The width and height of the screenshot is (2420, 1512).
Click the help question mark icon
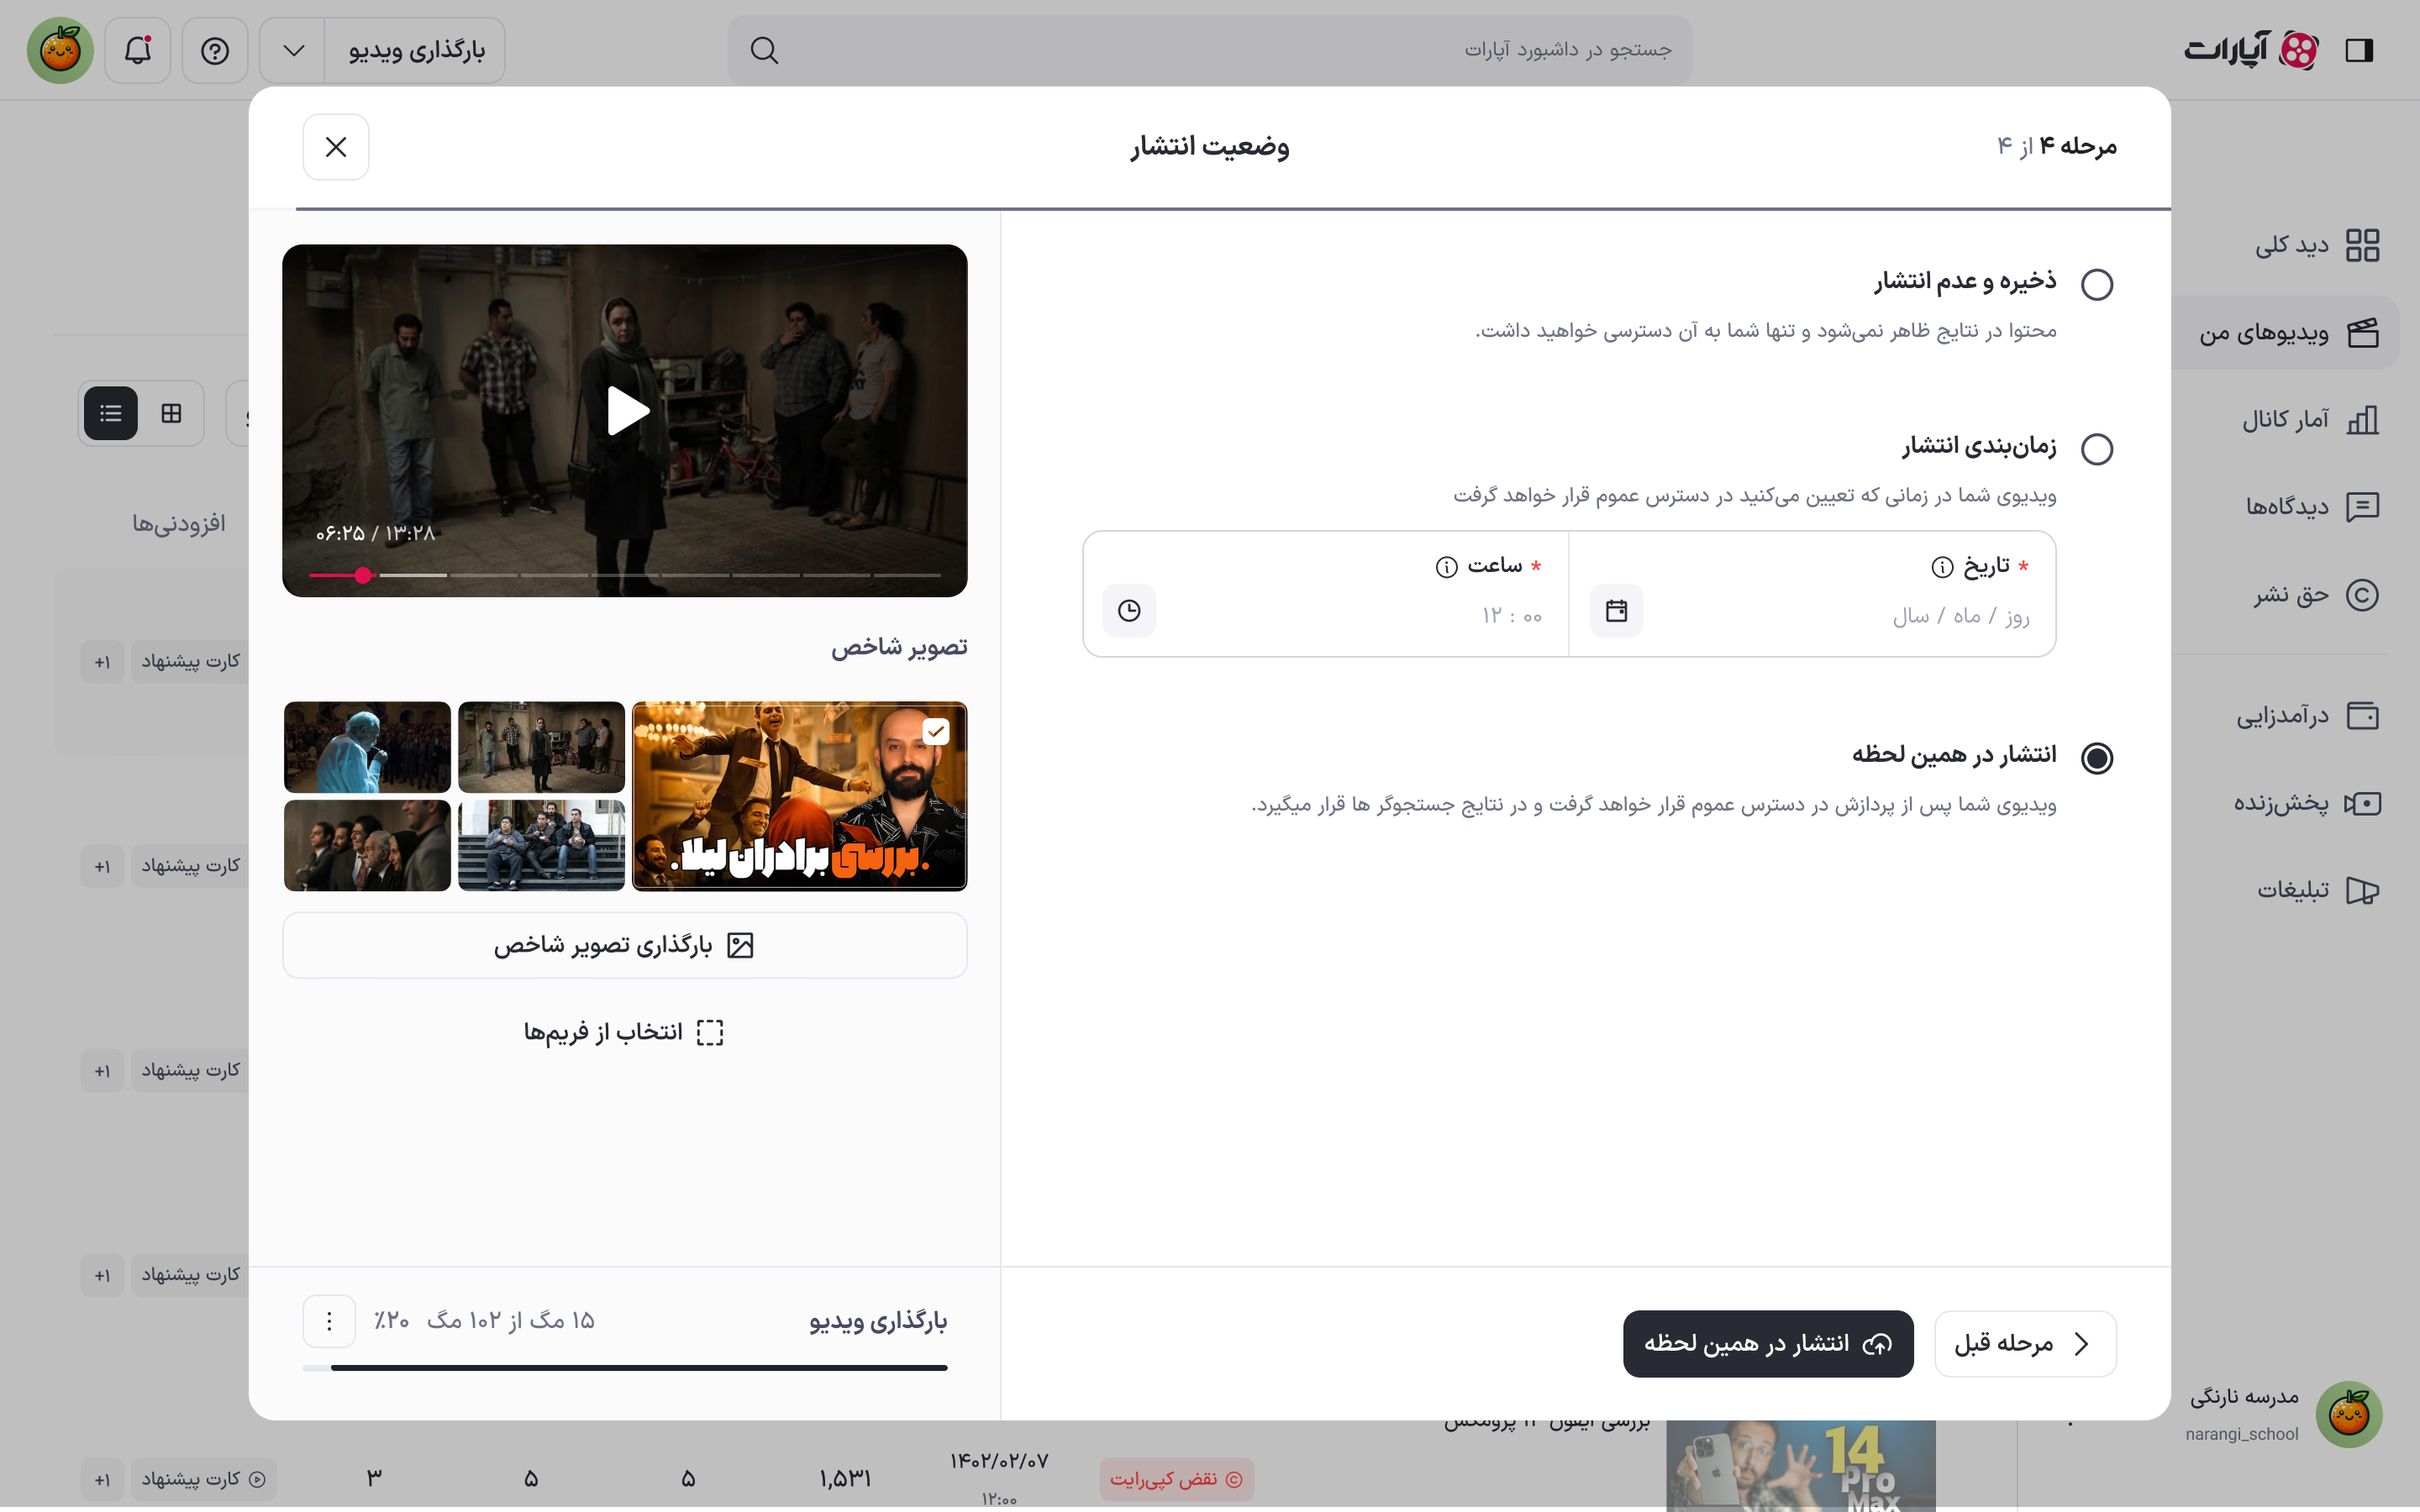tap(214, 50)
